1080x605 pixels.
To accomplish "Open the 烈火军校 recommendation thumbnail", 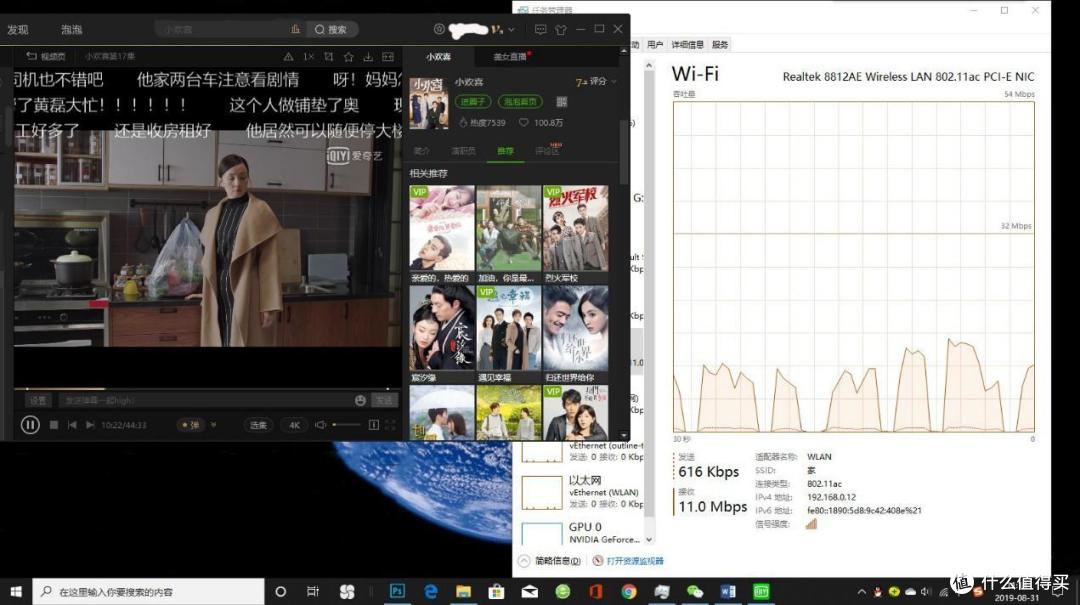I will (576, 228).
